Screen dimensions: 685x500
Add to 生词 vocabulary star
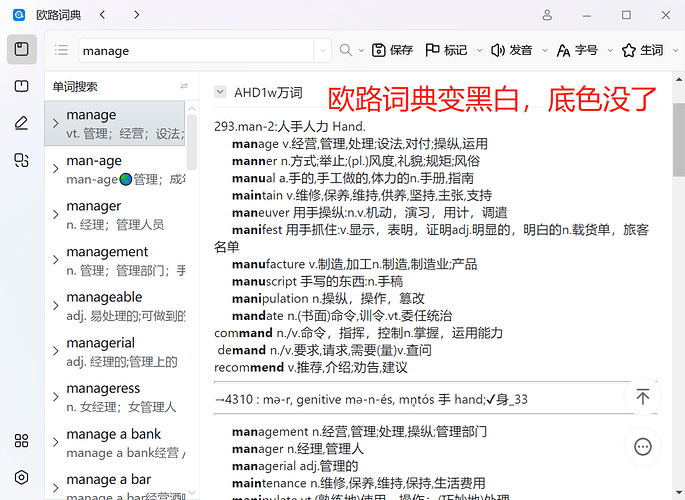(643, 50)
